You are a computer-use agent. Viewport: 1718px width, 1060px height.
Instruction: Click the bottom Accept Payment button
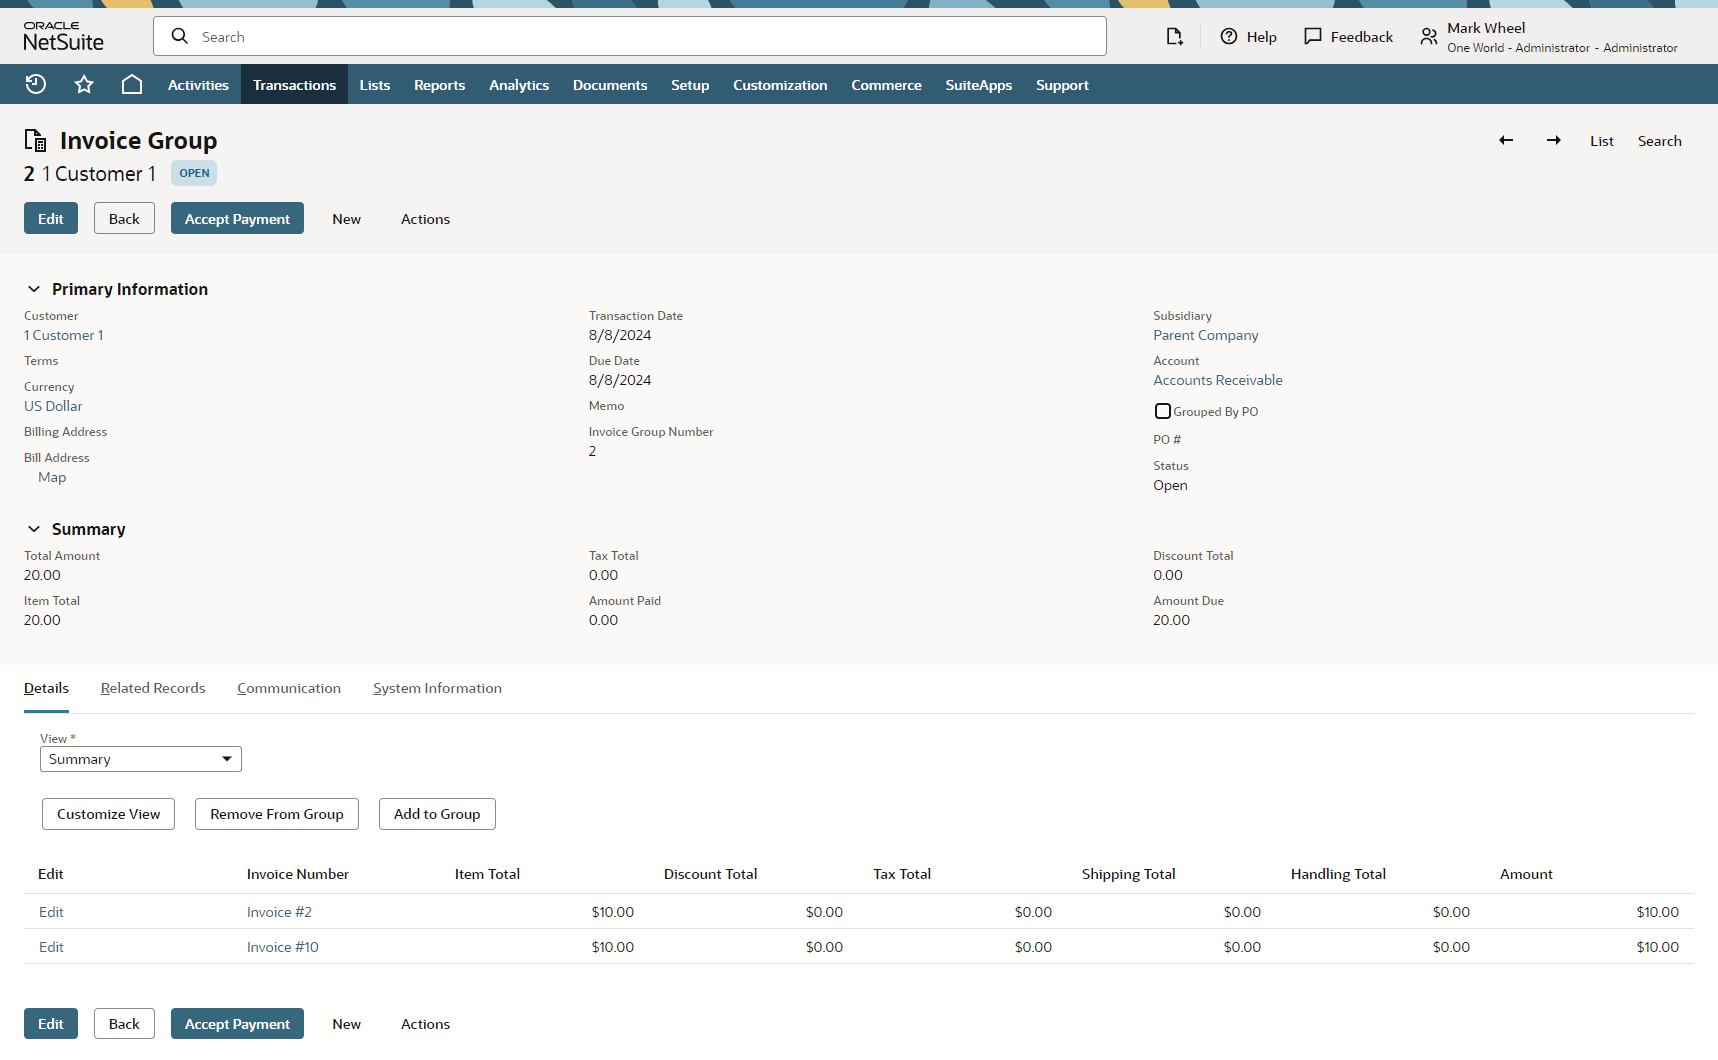point(237,1024)
